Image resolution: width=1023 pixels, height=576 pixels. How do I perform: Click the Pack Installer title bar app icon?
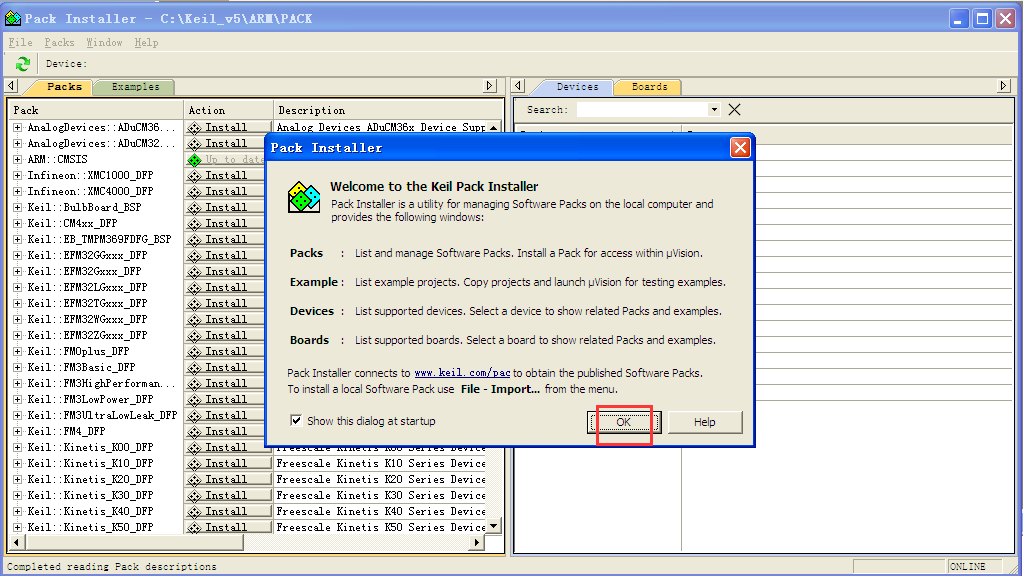[12, 18]
